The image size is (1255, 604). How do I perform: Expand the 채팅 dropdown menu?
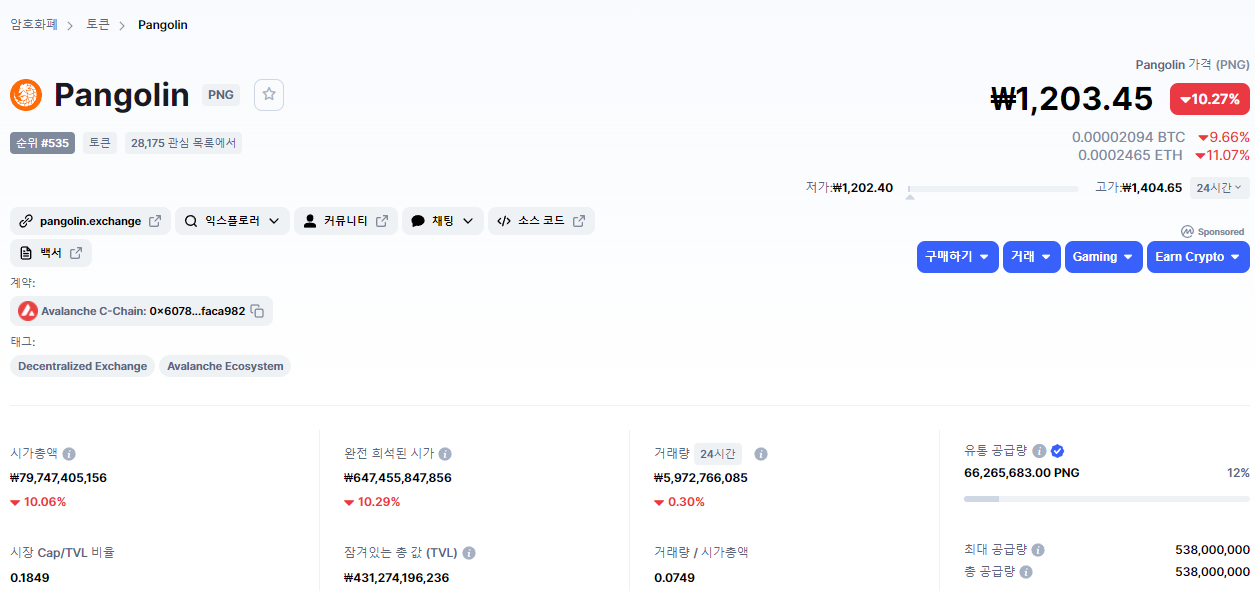coord(443,221)
